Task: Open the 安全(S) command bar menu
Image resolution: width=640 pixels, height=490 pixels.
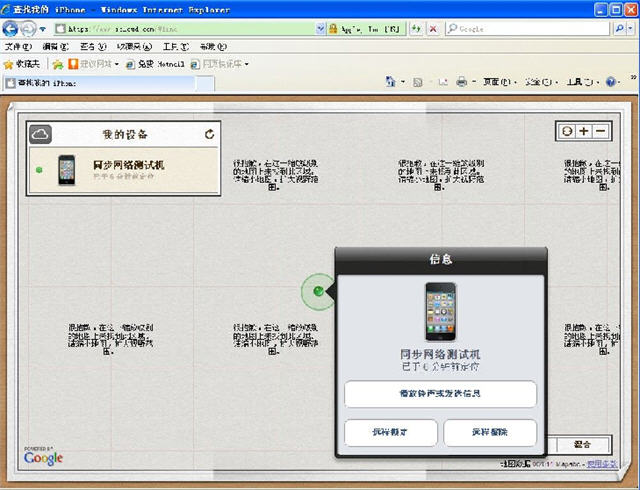Action: [541, 82]
